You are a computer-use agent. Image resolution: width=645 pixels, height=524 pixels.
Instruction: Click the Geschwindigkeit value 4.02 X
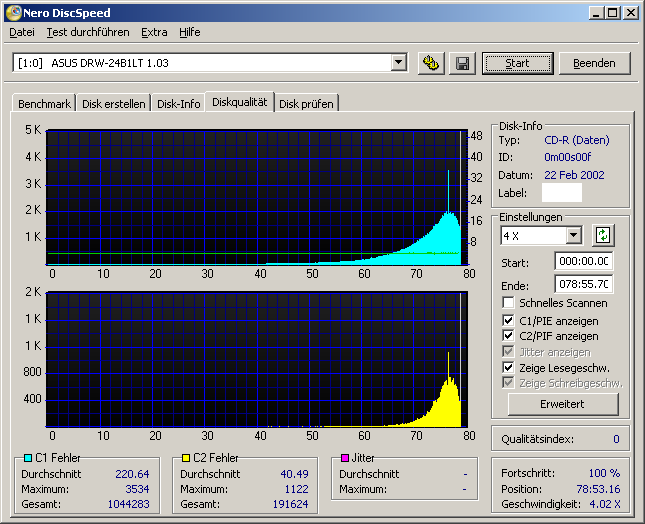[605, 504]
